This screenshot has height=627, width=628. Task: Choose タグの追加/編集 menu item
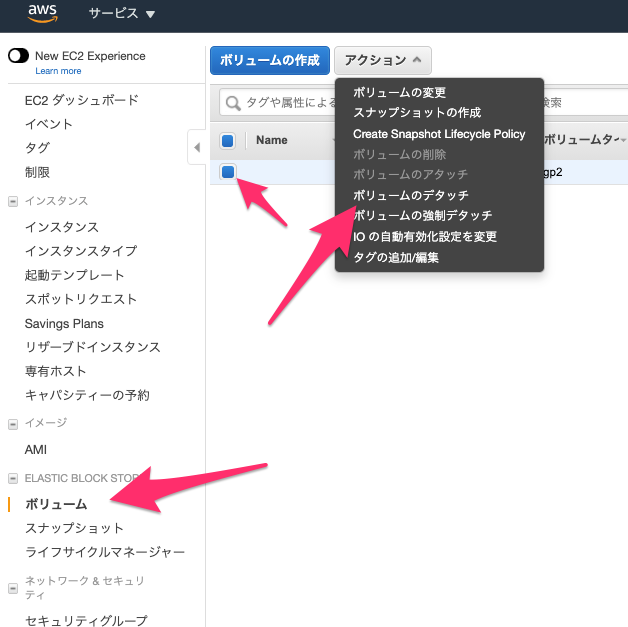[x=396, y=257]
